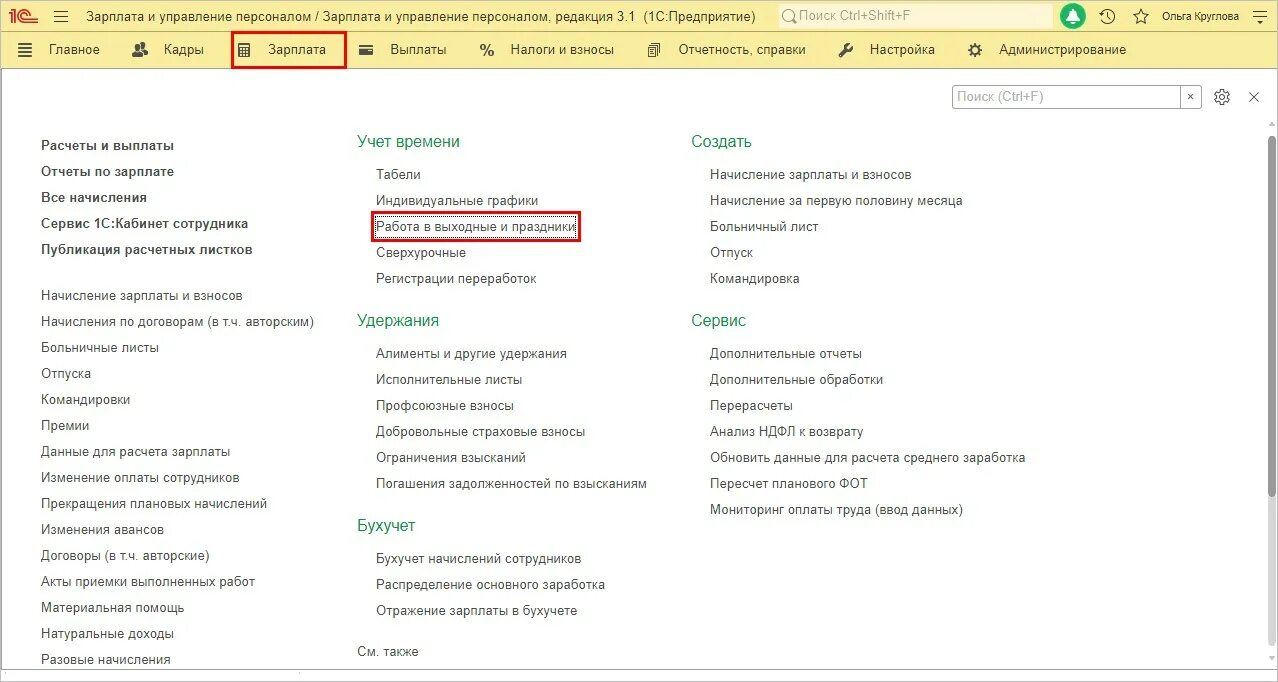
Task: Open Погашения задолженностей по взысканиям
Action: click(511, 484)
